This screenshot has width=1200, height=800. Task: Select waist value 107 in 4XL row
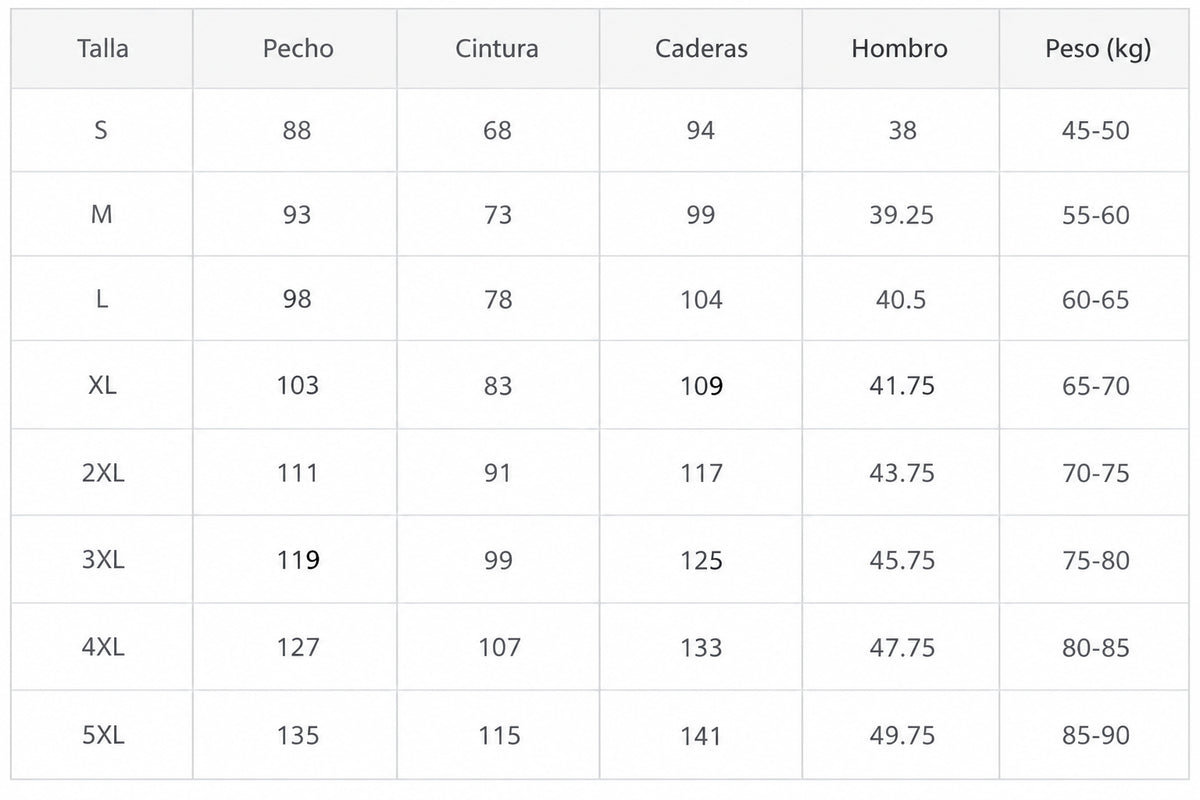click(499, 647)
